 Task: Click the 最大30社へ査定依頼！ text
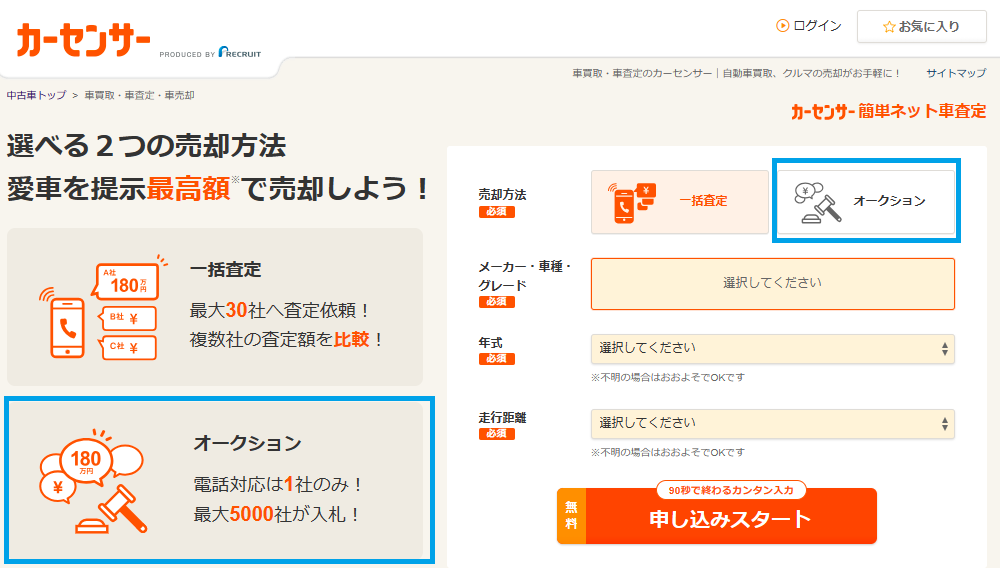(x=280, y=310)
